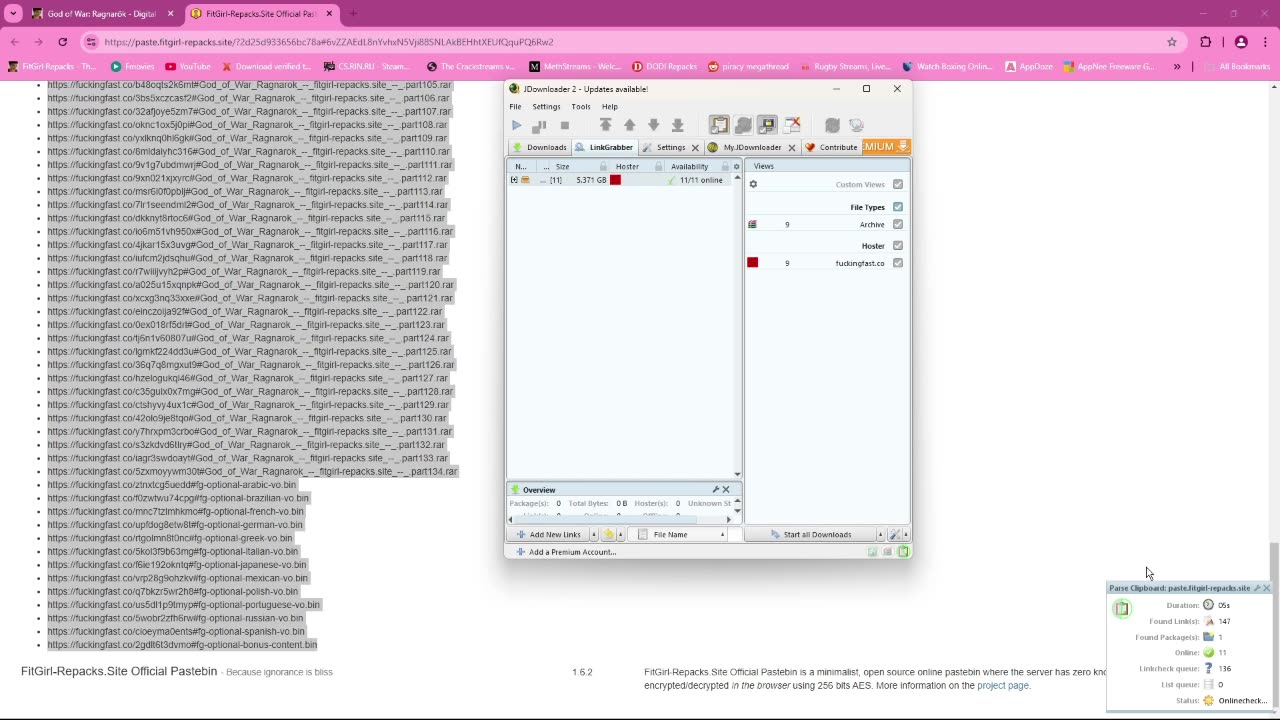
Task: Click the LinkGrabber bottom-right tools icon
Action: tap(895, 535)
